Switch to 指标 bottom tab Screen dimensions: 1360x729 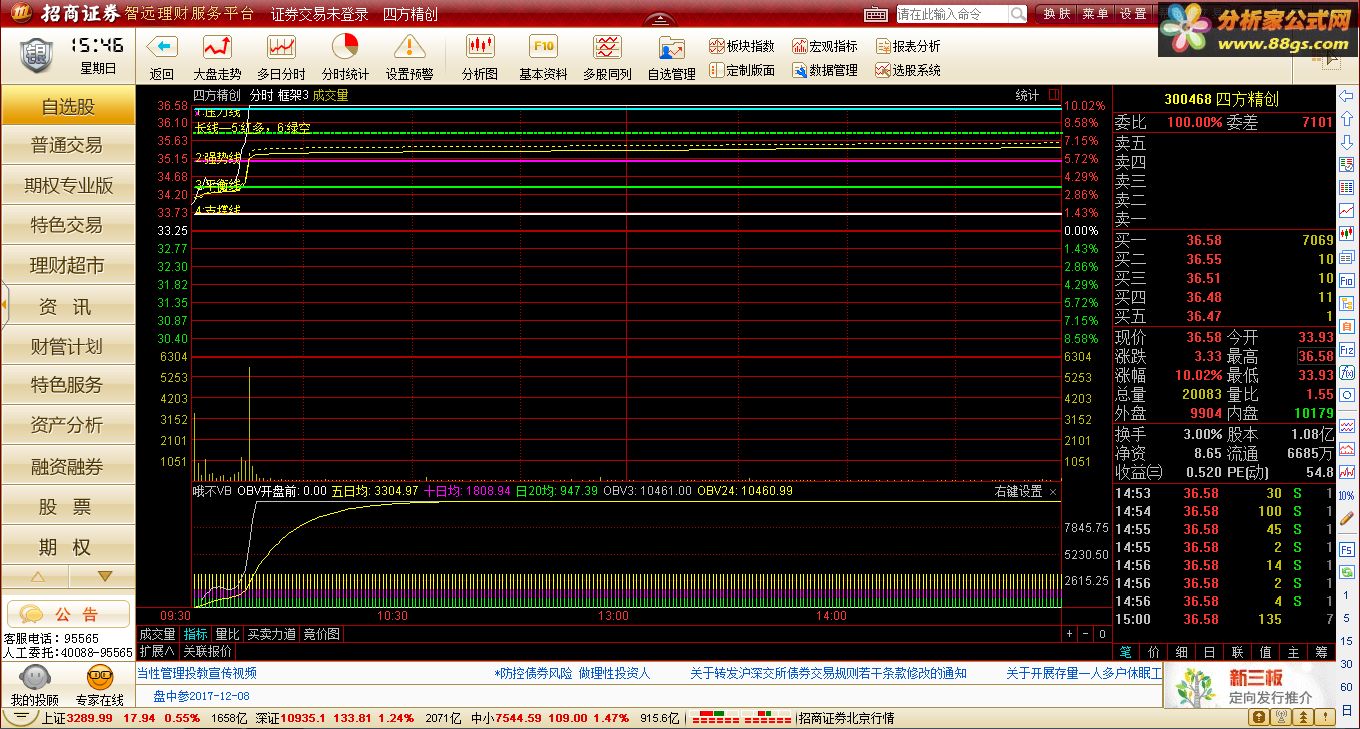(196, 634)
